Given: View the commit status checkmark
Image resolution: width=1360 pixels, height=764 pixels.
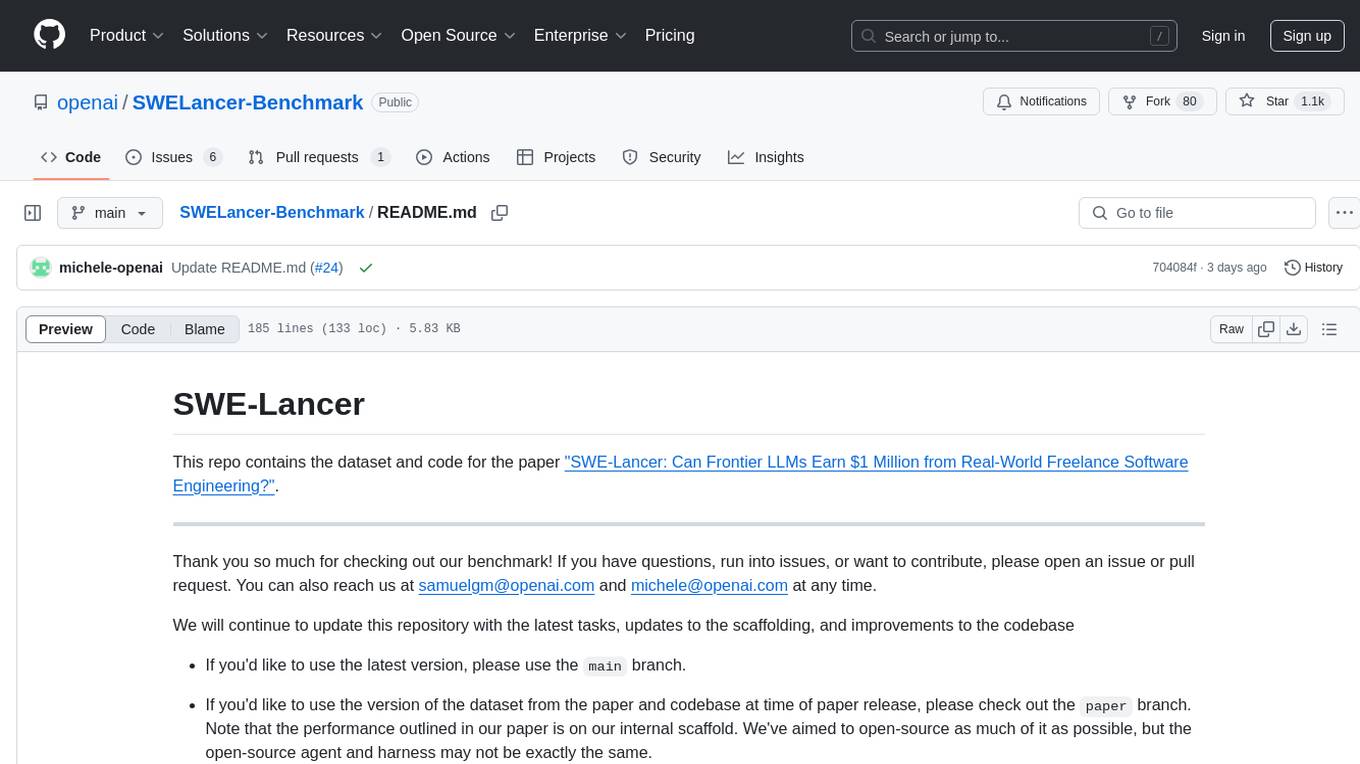Looking at the screenshot, I should coord(365,268).
